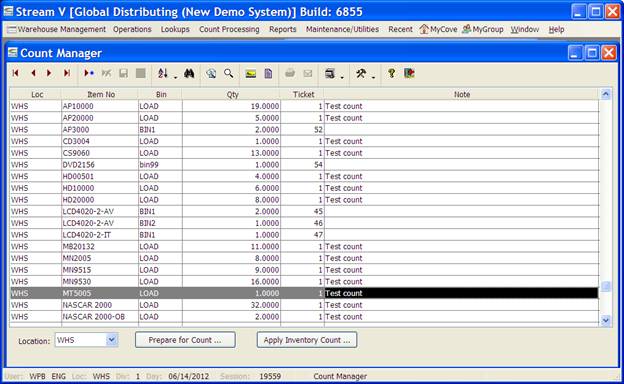Click scroll down arrow of grid
The height and width of the screenshot is (384, 624).
point(605,320)
